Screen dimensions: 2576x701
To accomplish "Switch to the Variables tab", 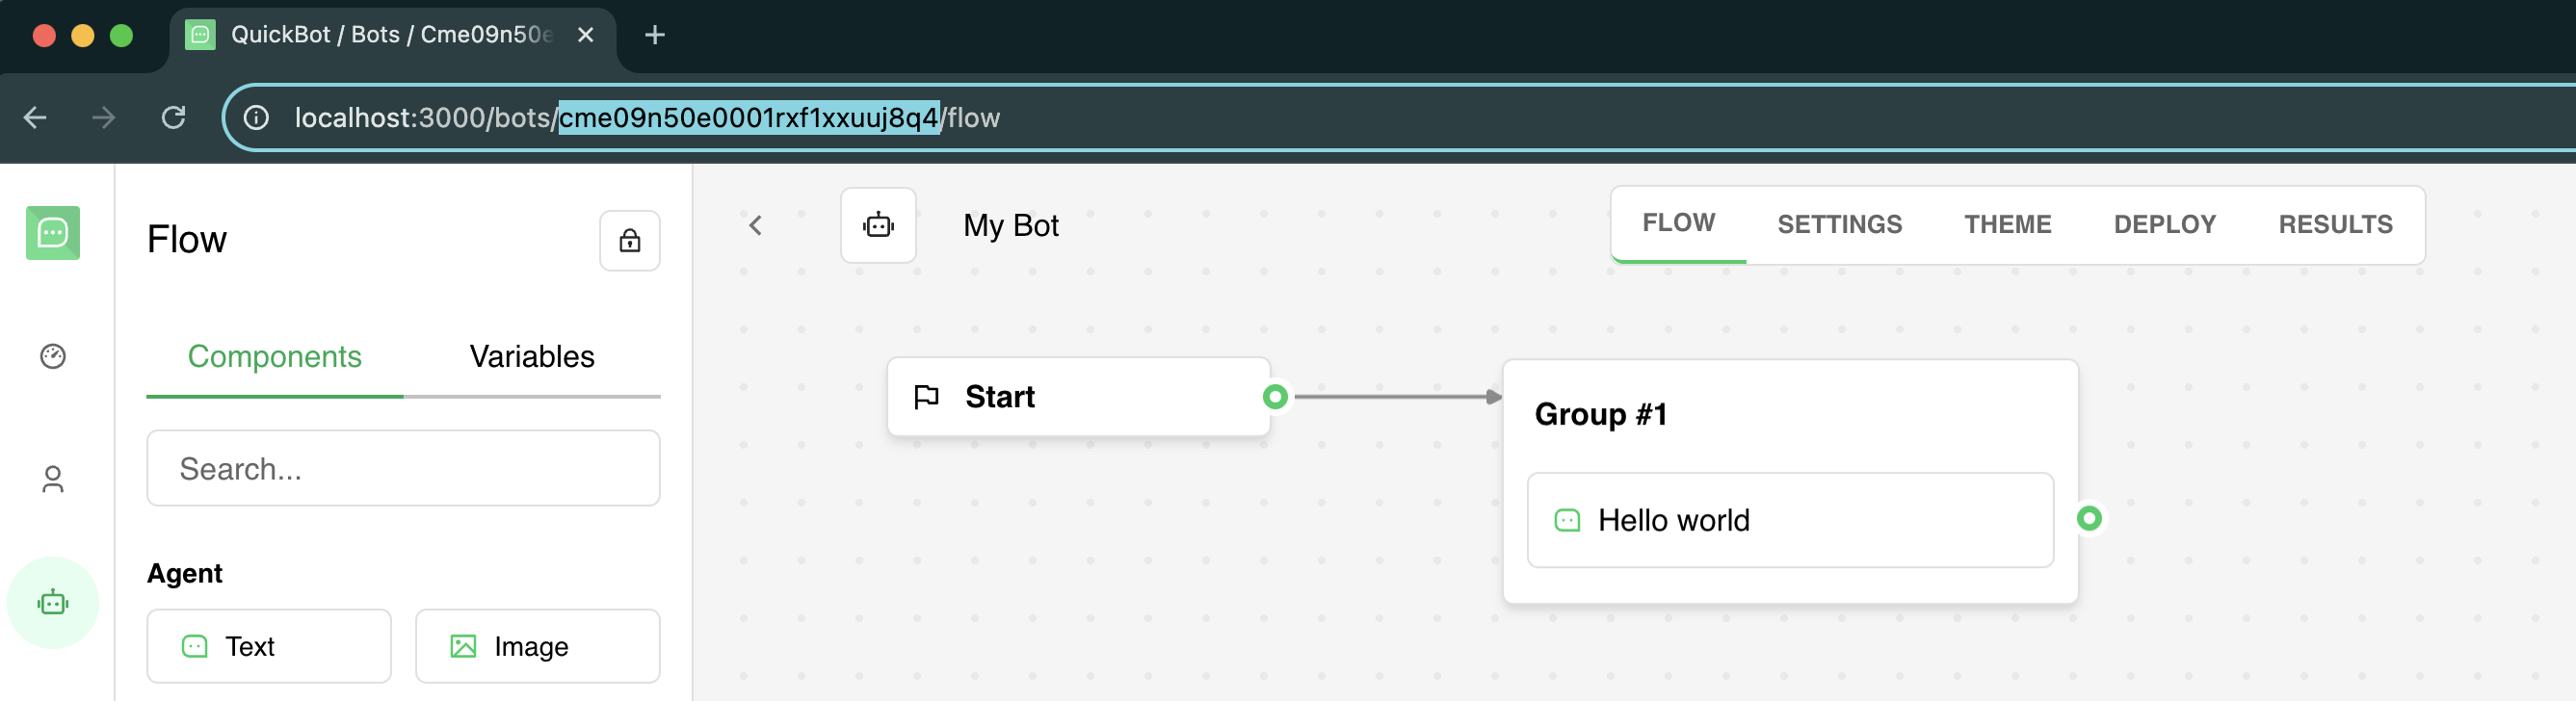I will click(x=531, y=357).
